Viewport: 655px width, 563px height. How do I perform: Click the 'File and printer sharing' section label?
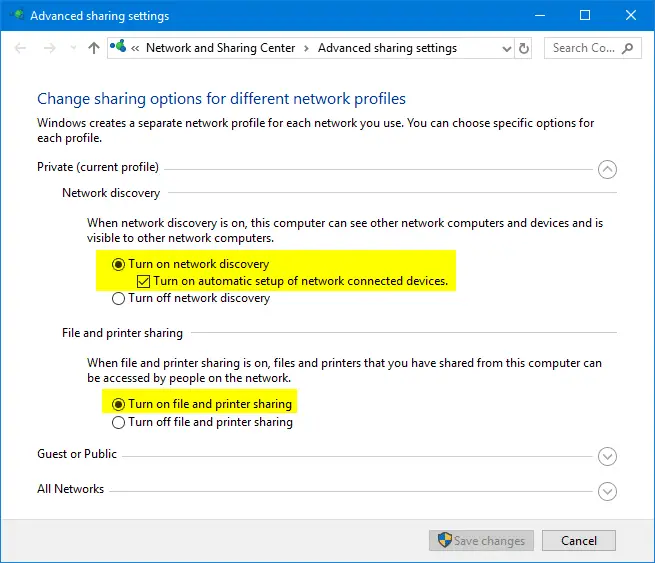tap(122, 333)
